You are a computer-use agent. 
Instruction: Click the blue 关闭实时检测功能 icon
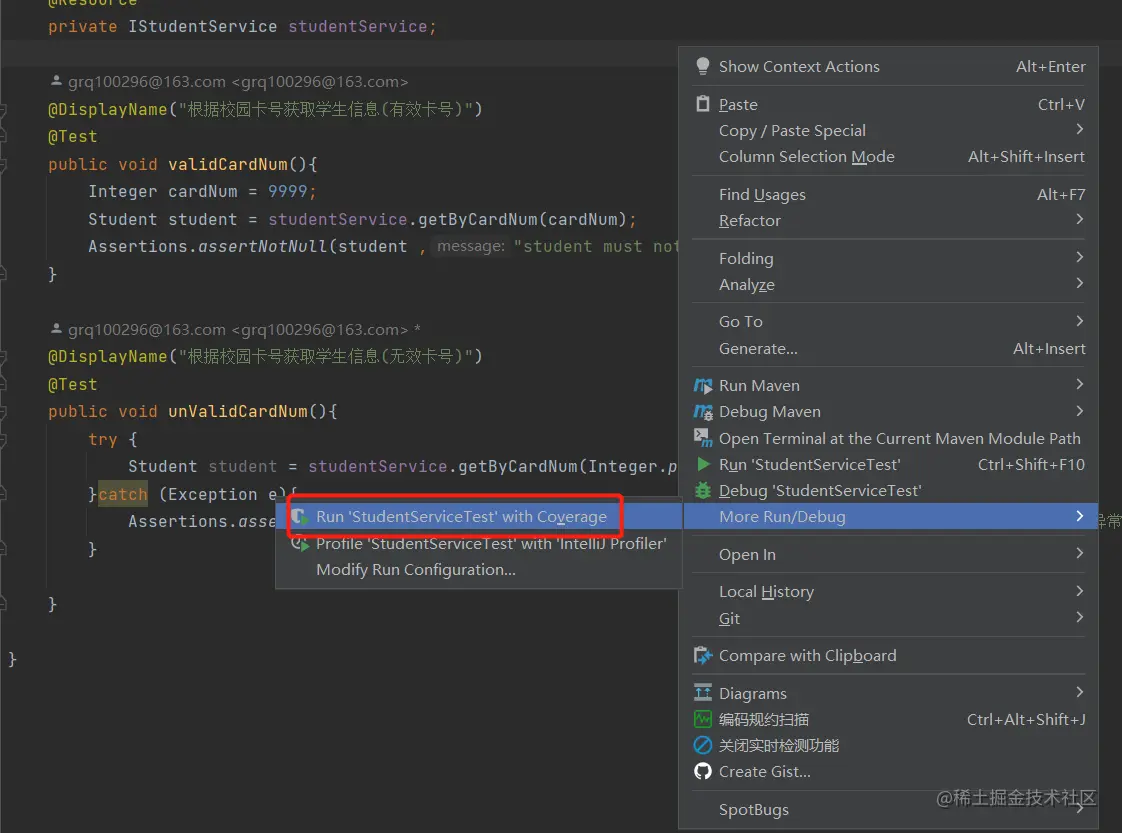(703, 745)
